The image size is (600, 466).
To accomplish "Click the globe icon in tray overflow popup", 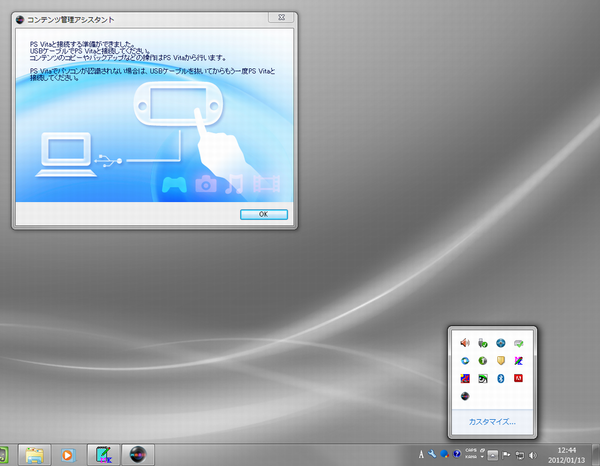I will (x=499, y=343).
